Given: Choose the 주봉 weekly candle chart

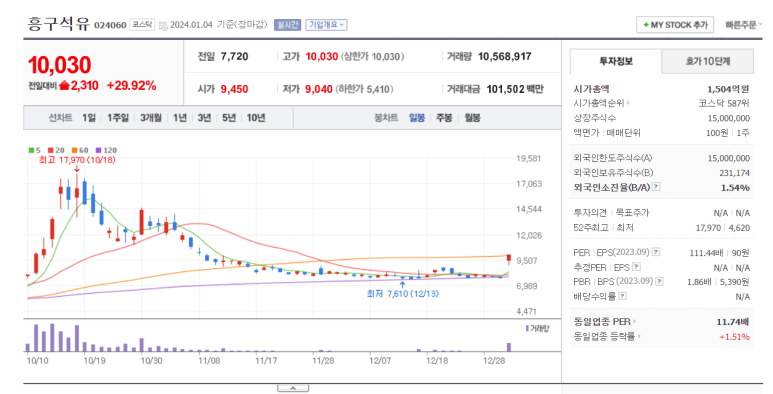Looking at the screenshot, I should 444,118.
